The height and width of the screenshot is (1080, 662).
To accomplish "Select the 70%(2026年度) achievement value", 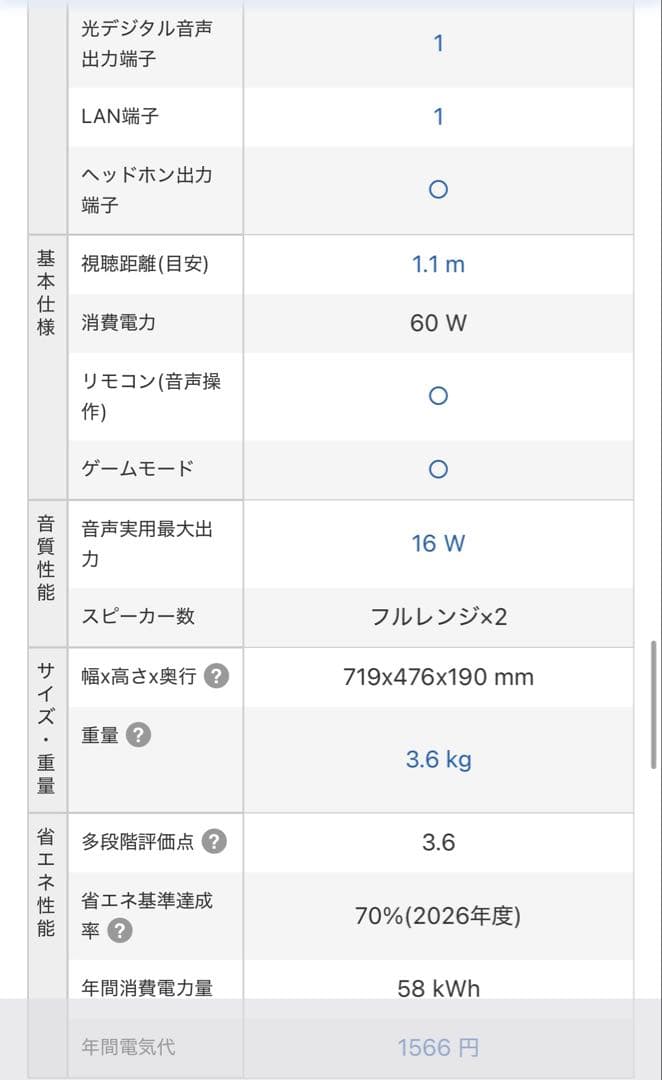I will [x=437, y=915].
